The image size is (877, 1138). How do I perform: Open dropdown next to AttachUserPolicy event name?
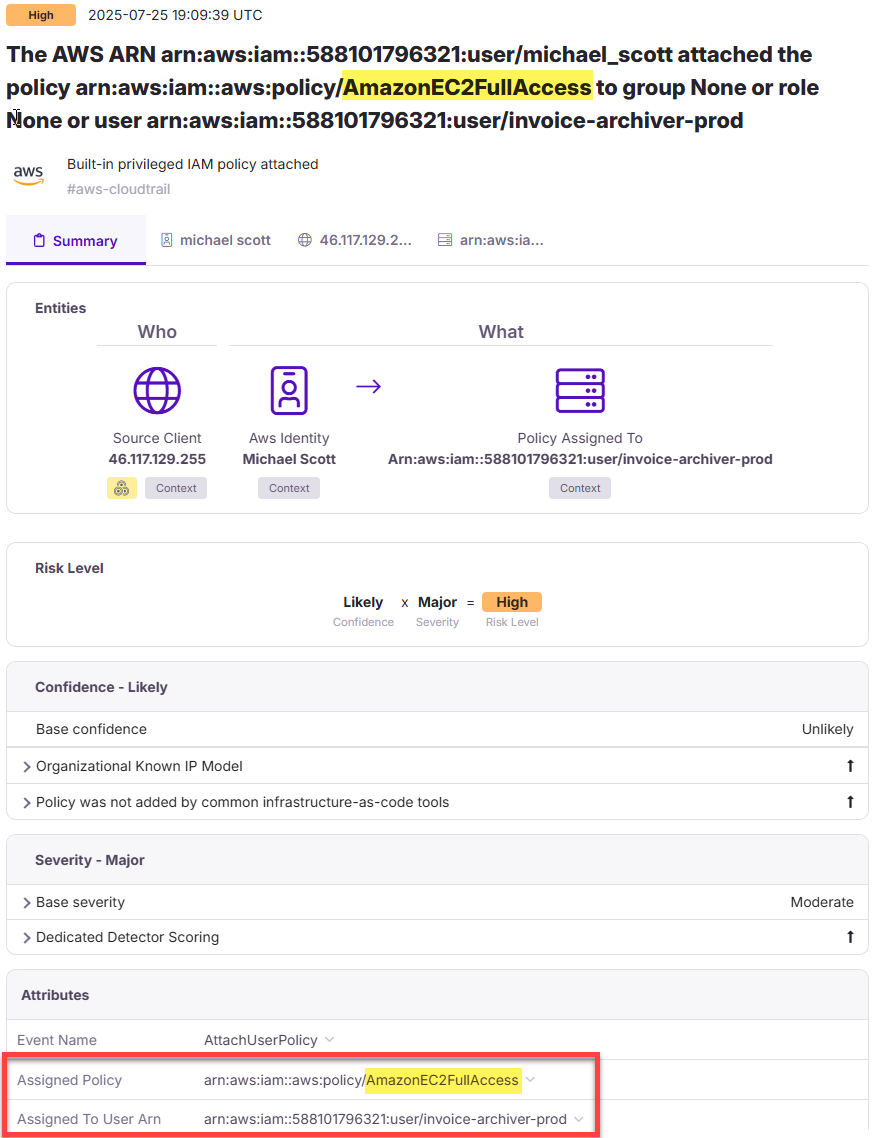[330, 1040]
